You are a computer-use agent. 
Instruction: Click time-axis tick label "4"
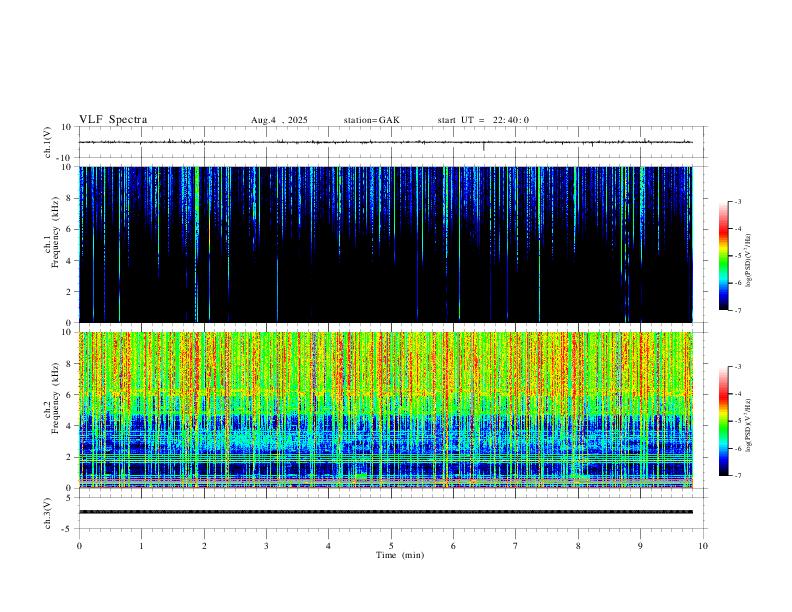328,546
